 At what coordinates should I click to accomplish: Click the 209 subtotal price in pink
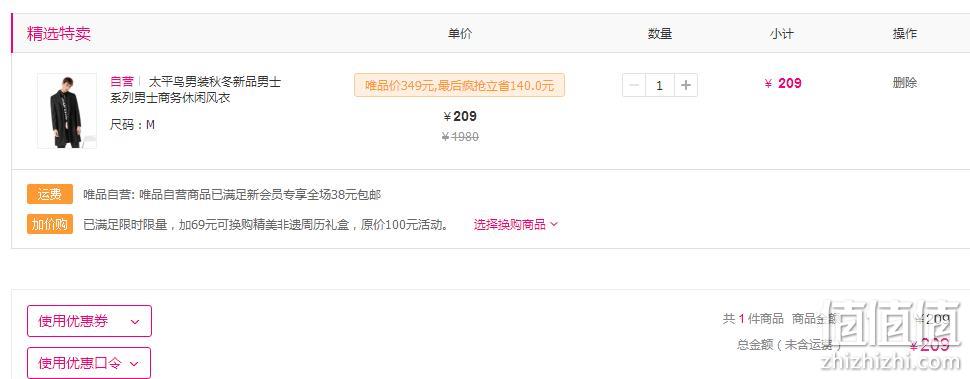pos(783,83)
